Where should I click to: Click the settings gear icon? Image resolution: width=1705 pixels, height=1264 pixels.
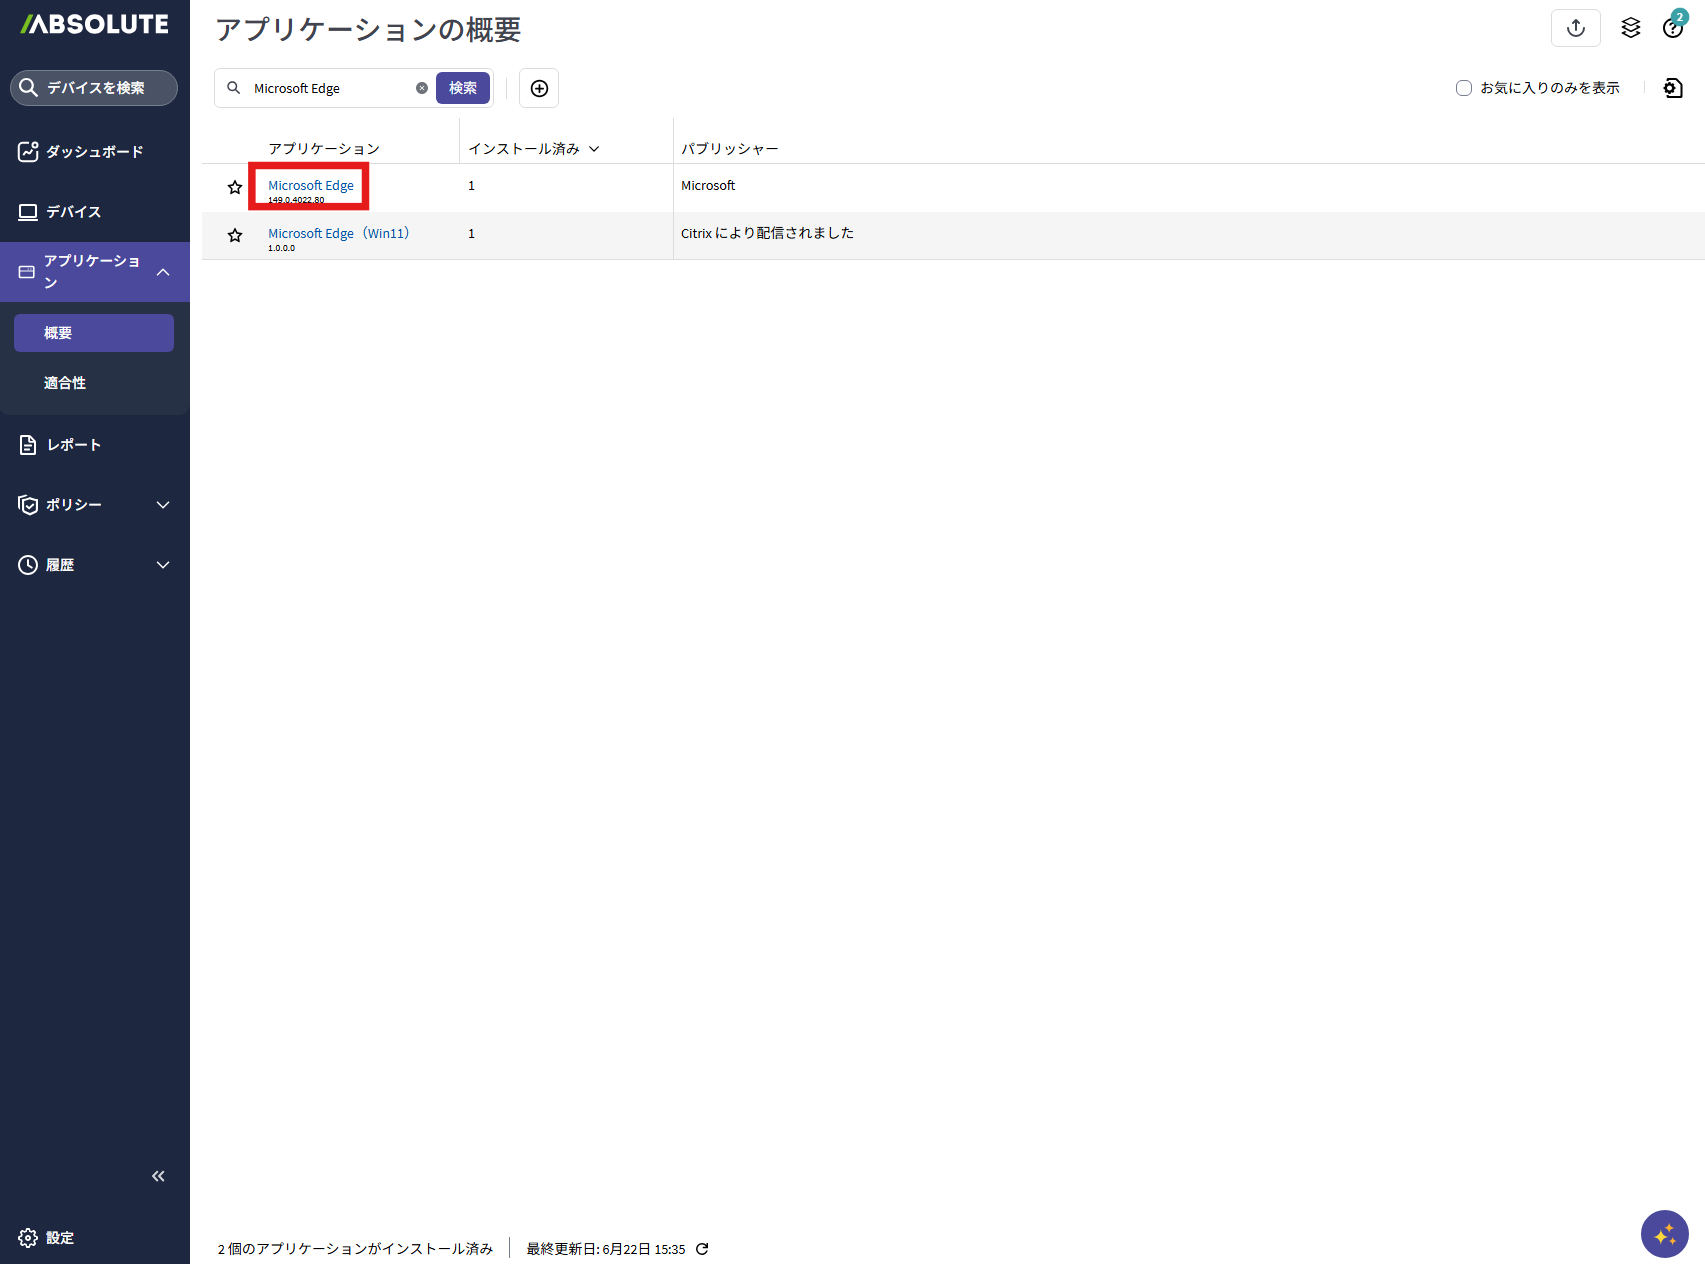[28, 1238]
